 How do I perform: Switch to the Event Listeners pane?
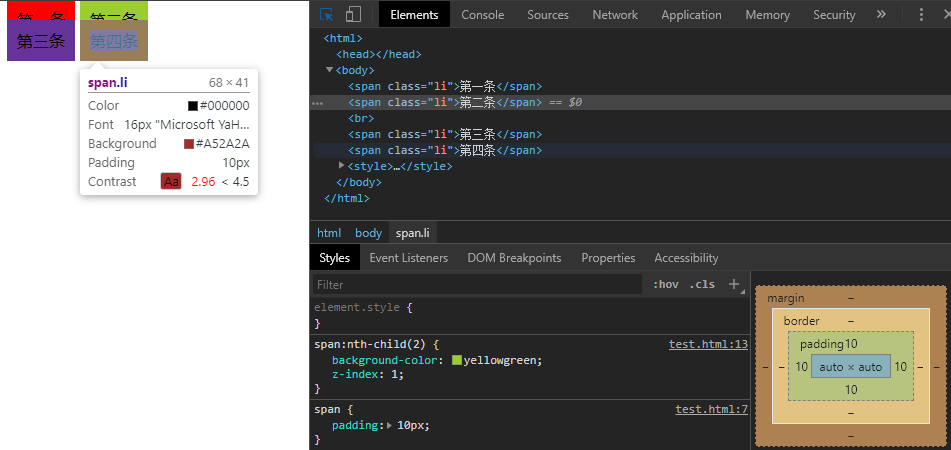pos(408,258)
